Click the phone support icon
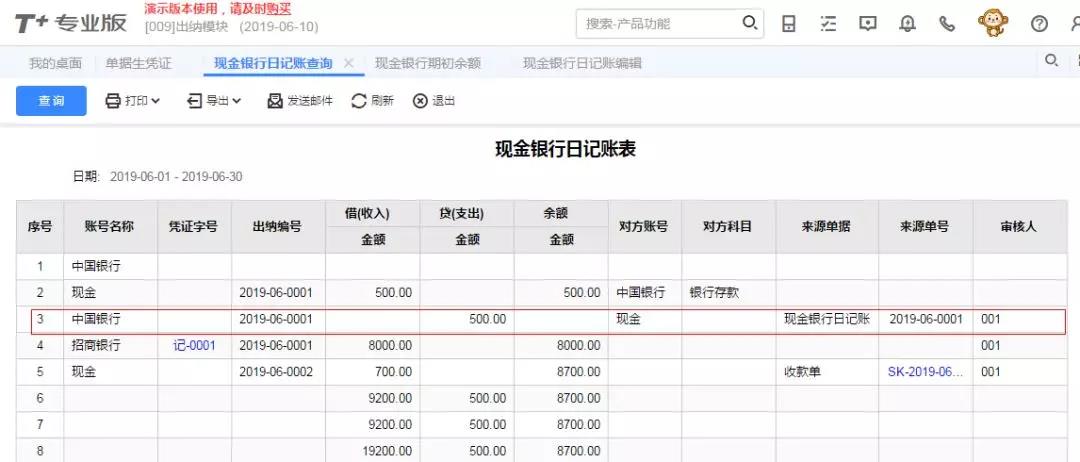The width and height of the screenshot is (1080, 462). [x=947, y=24]
